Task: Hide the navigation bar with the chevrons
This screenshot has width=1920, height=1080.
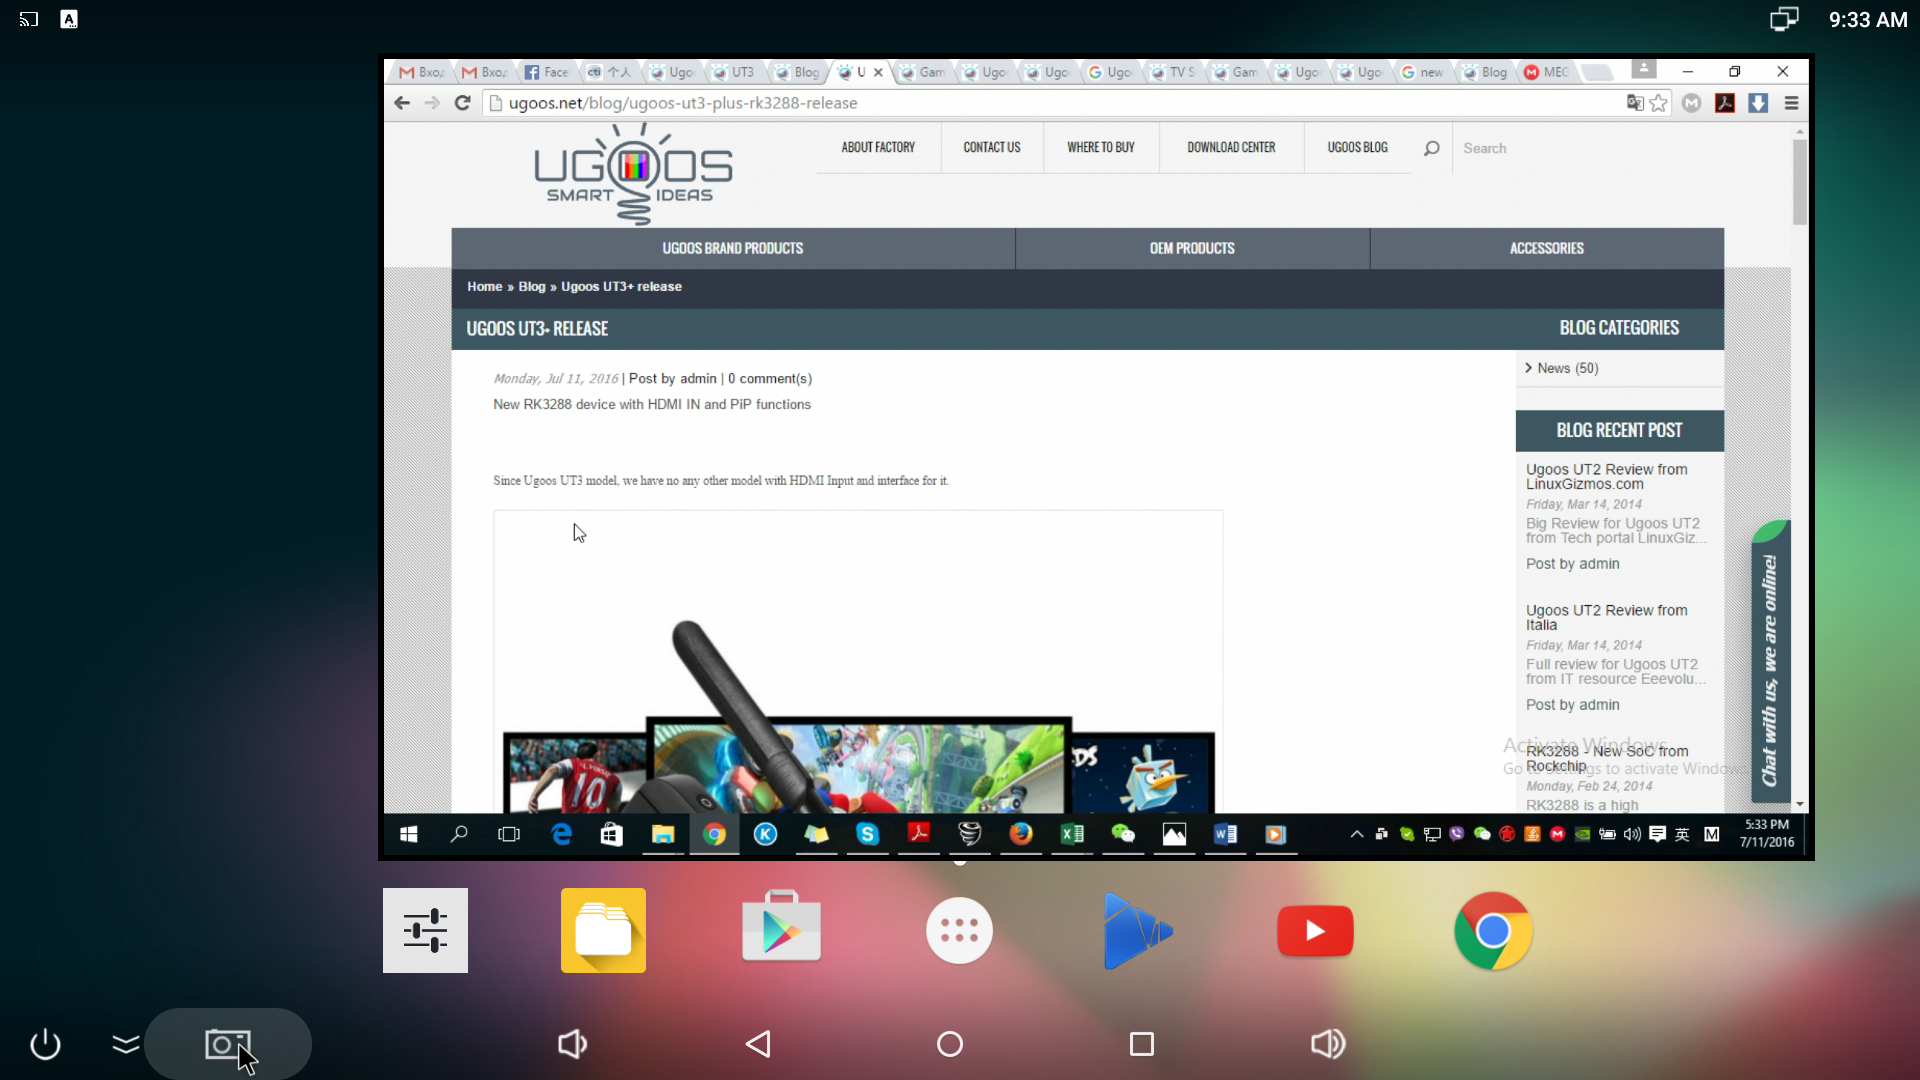Action: 126,1044
